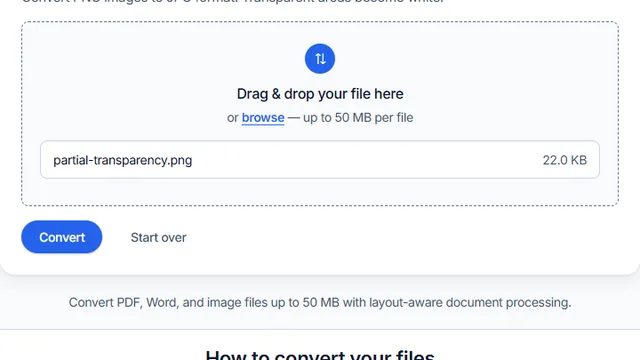Click the up to 50 MB per file text
The height and width of the screenshot is (360, 640).
point(358,118)
